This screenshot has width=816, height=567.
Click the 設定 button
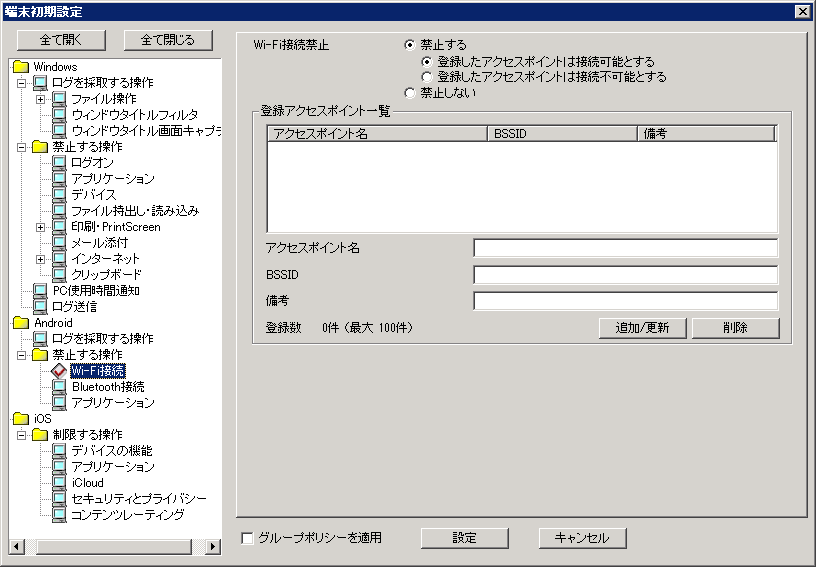pos(464,538)
